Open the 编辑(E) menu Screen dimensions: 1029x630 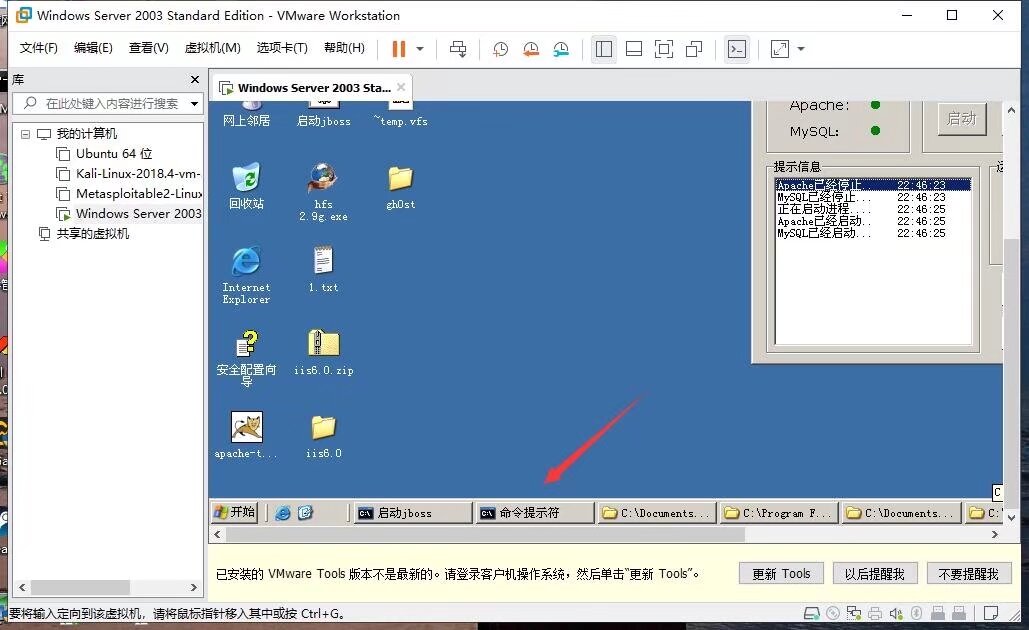93,48
